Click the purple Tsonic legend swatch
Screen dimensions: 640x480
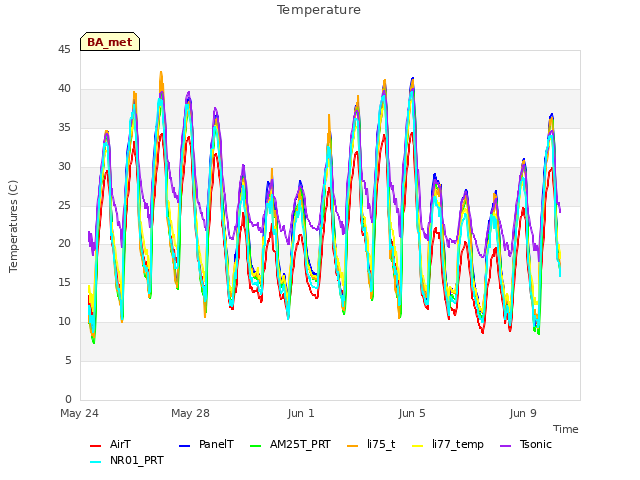tap(505, 446)
